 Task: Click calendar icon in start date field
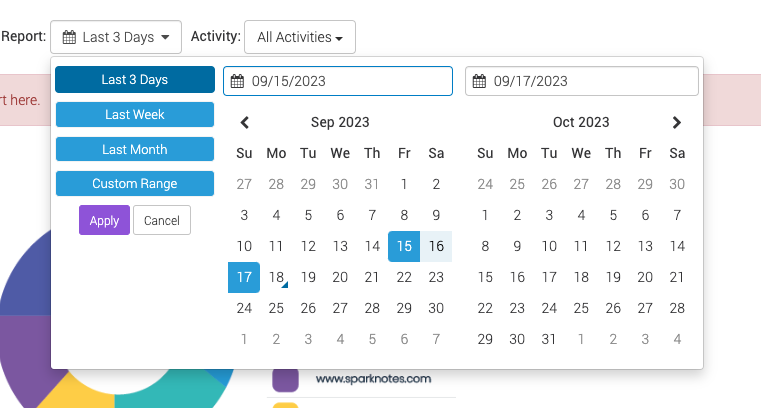[237, 81]
